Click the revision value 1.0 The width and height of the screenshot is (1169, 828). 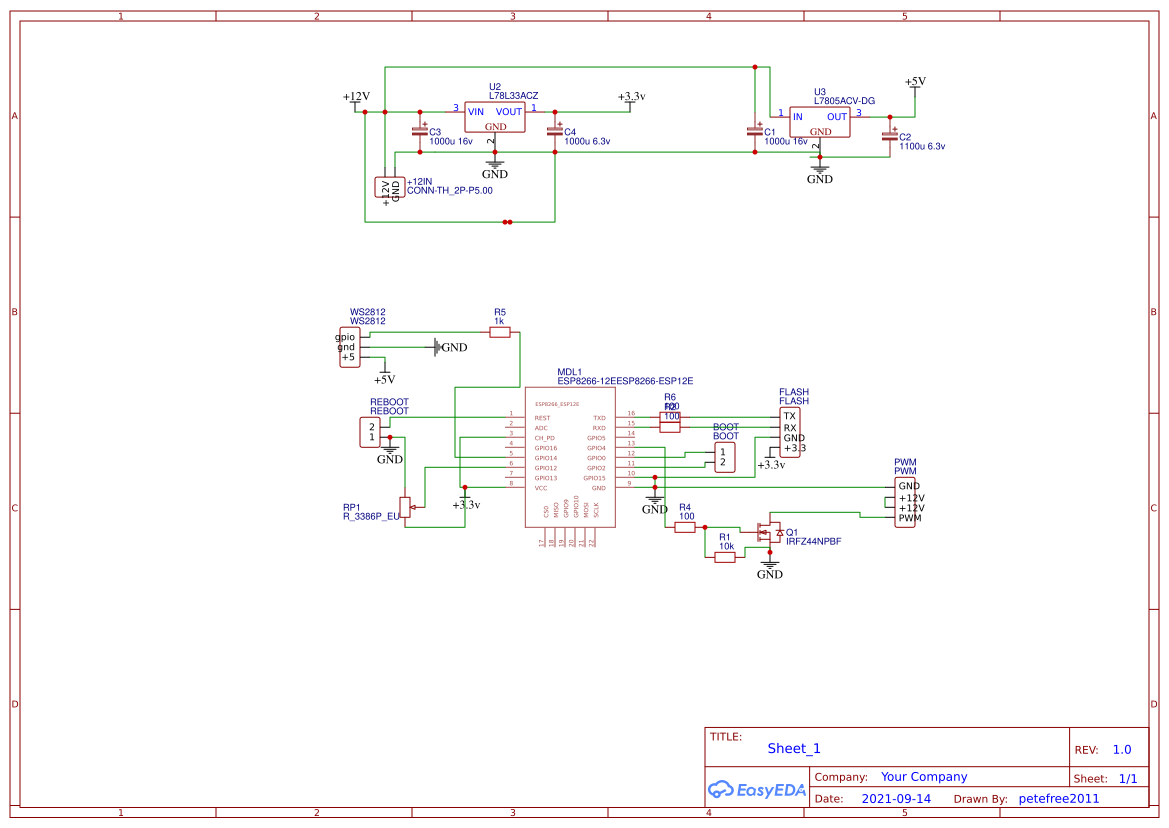click(1121, 749)
